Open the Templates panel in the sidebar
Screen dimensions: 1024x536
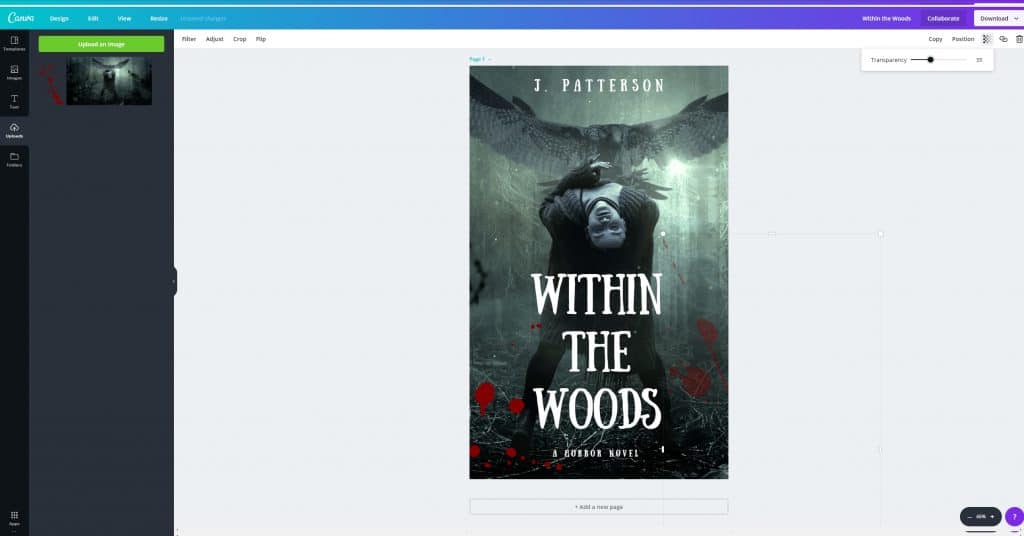click(14, 44)
